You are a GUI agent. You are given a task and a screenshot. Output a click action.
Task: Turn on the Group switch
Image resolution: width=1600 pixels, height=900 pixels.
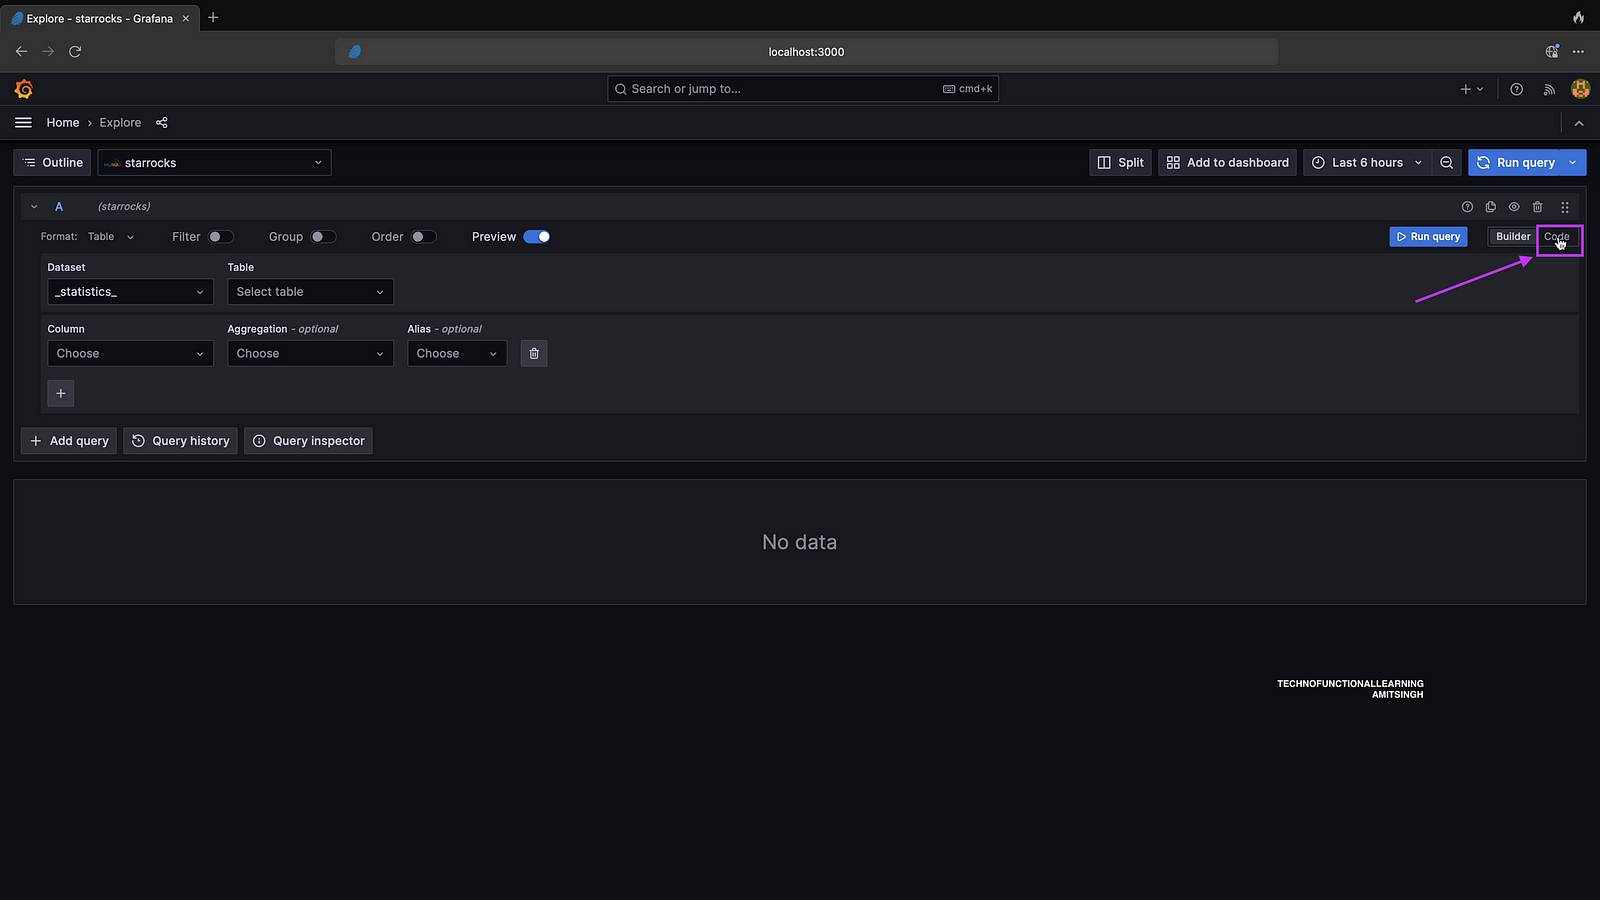pyautogui.click(x=323, y=237)
